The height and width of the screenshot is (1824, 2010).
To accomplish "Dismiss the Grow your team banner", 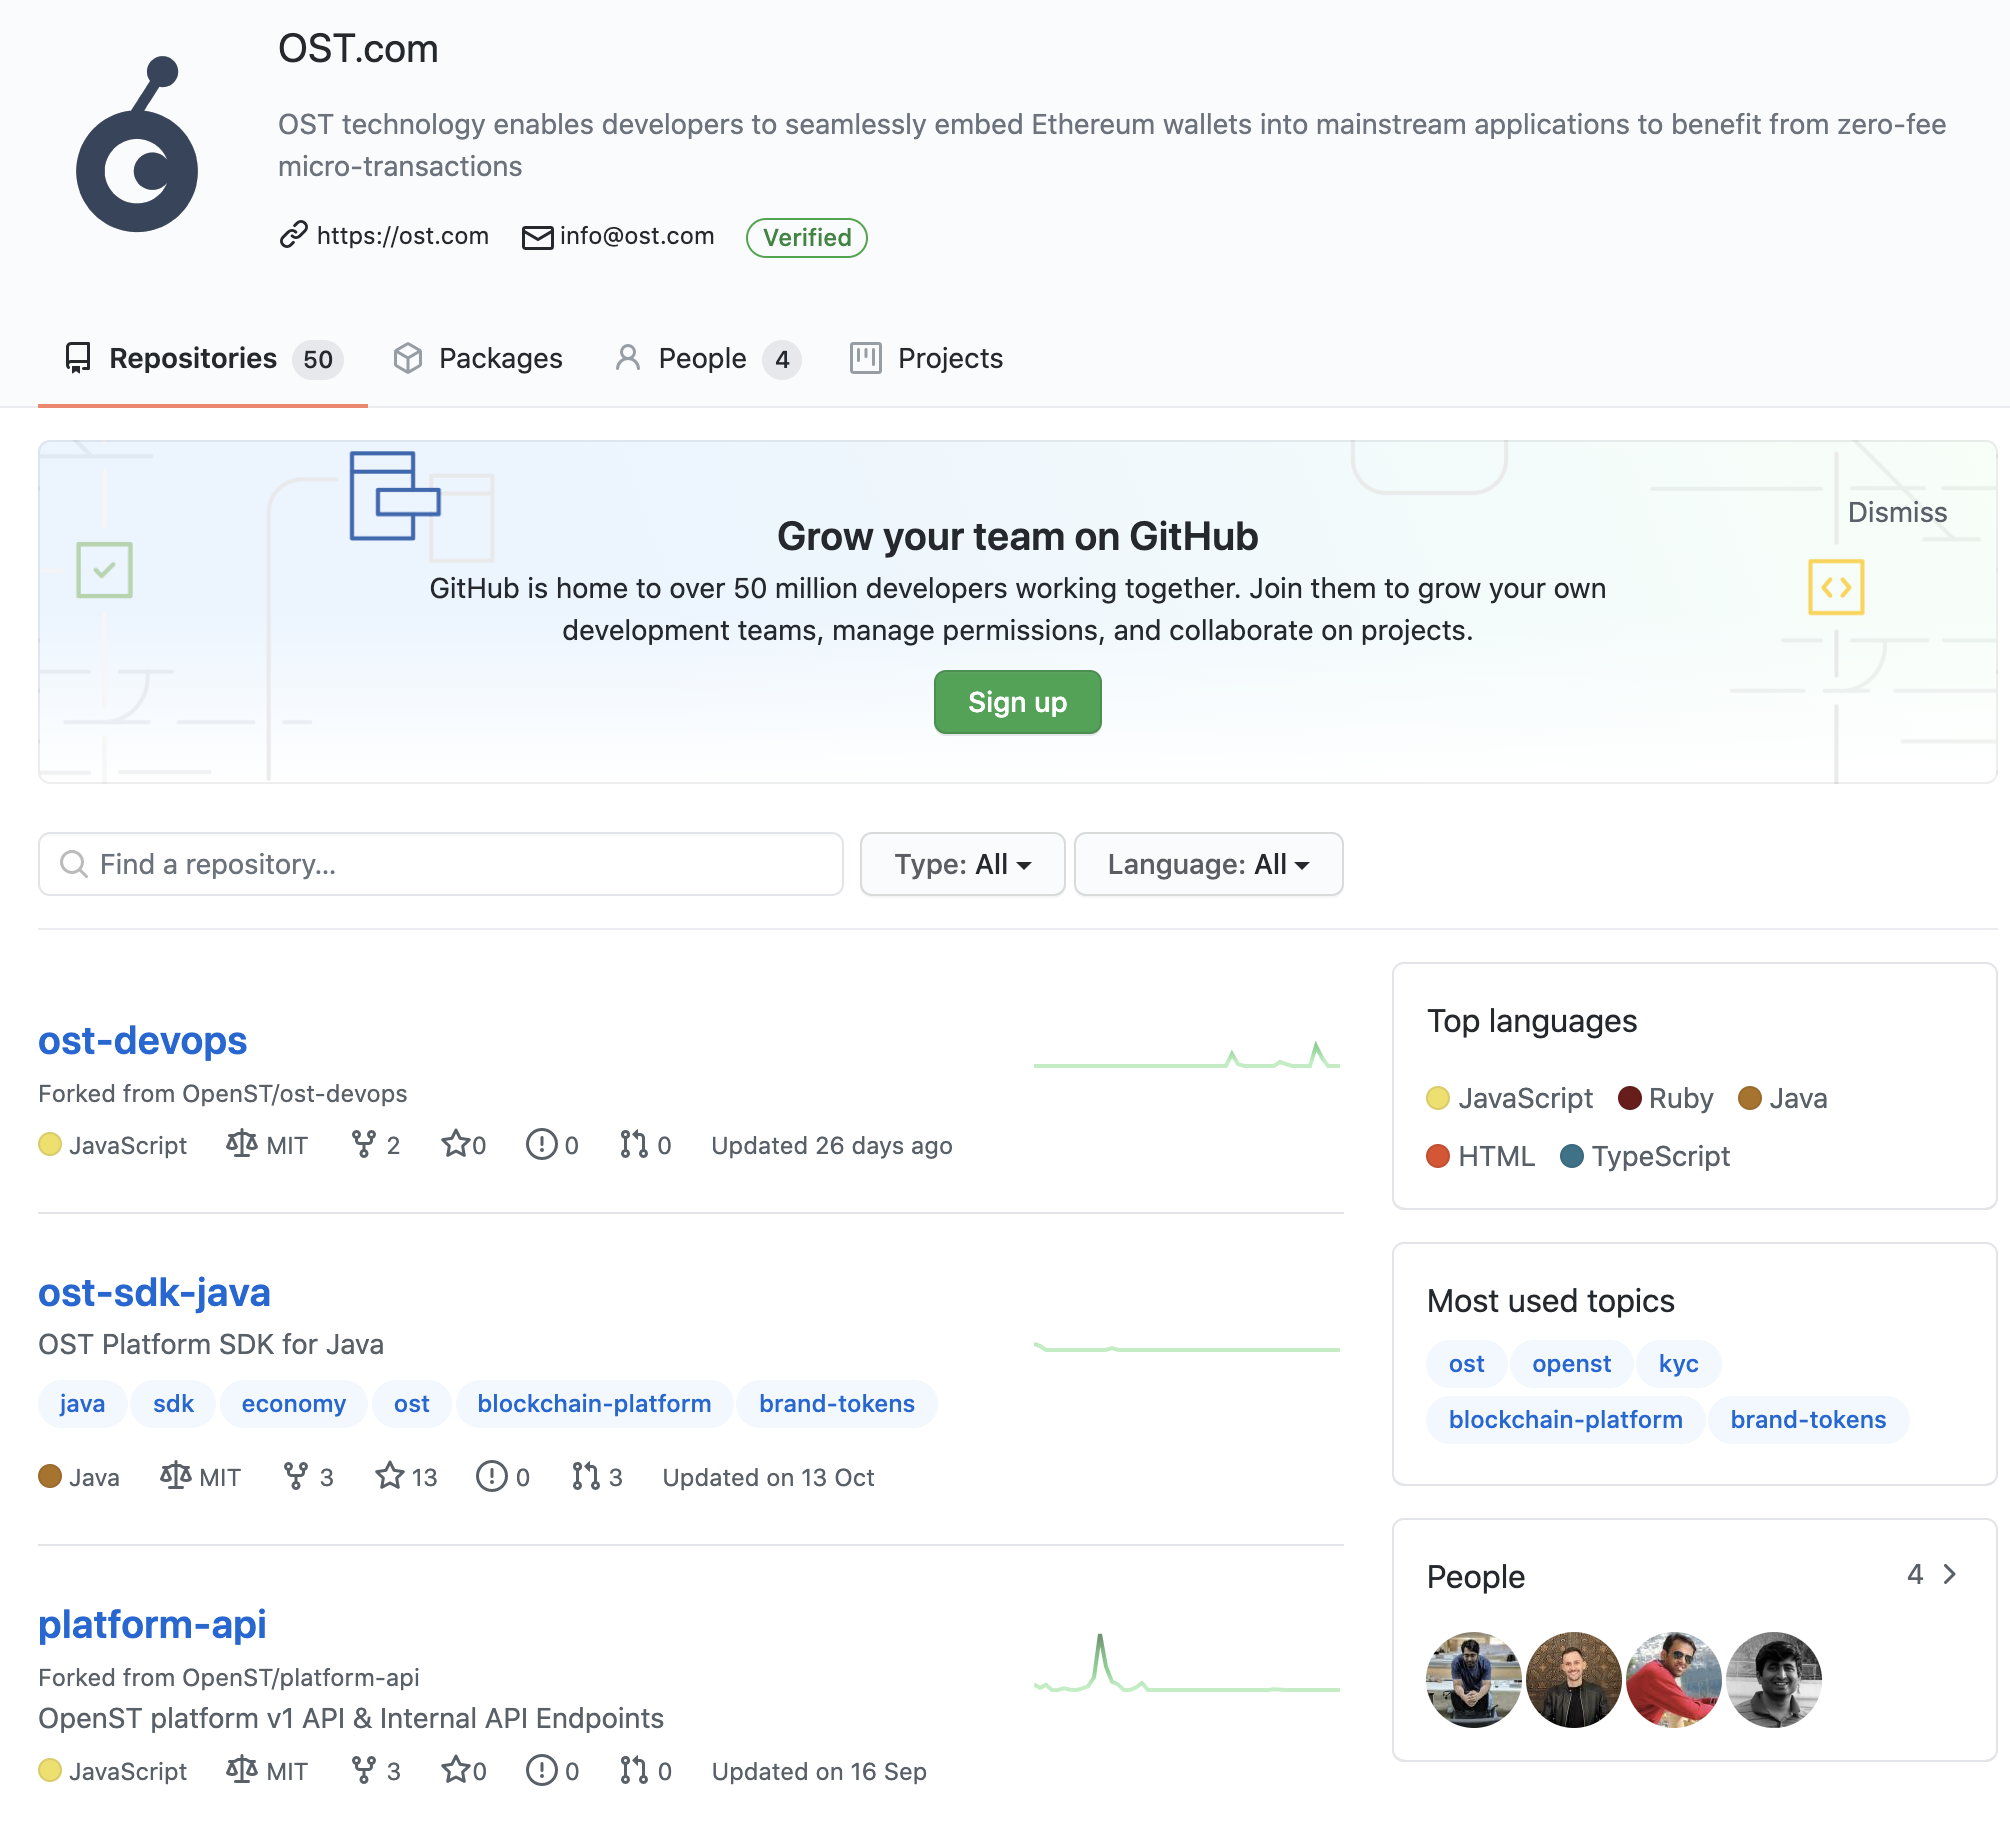I will point(1896,512).
